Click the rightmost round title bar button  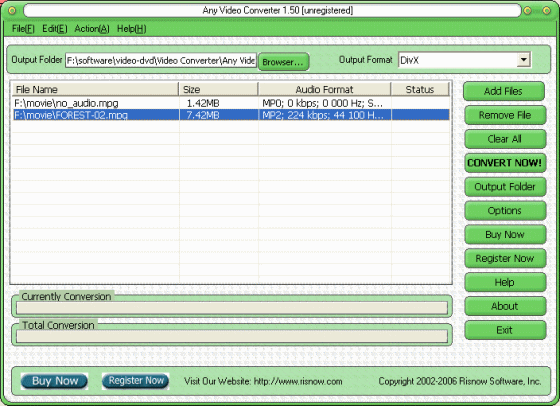click(546, 11)
